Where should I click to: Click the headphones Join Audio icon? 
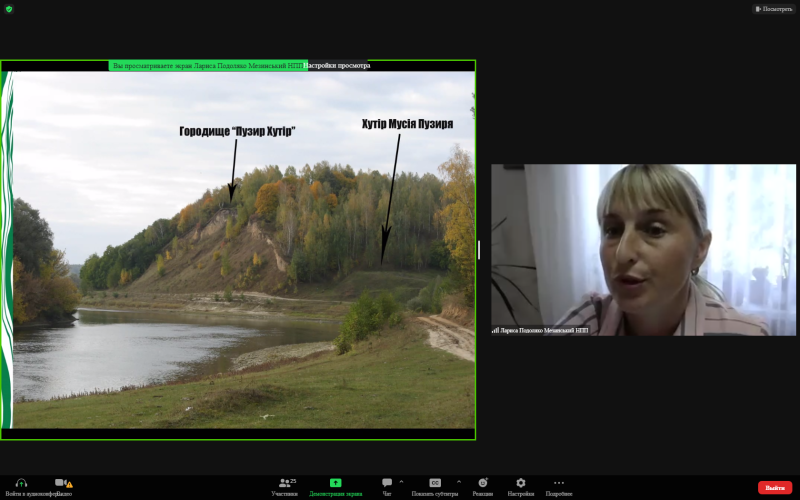pos(22,483)
